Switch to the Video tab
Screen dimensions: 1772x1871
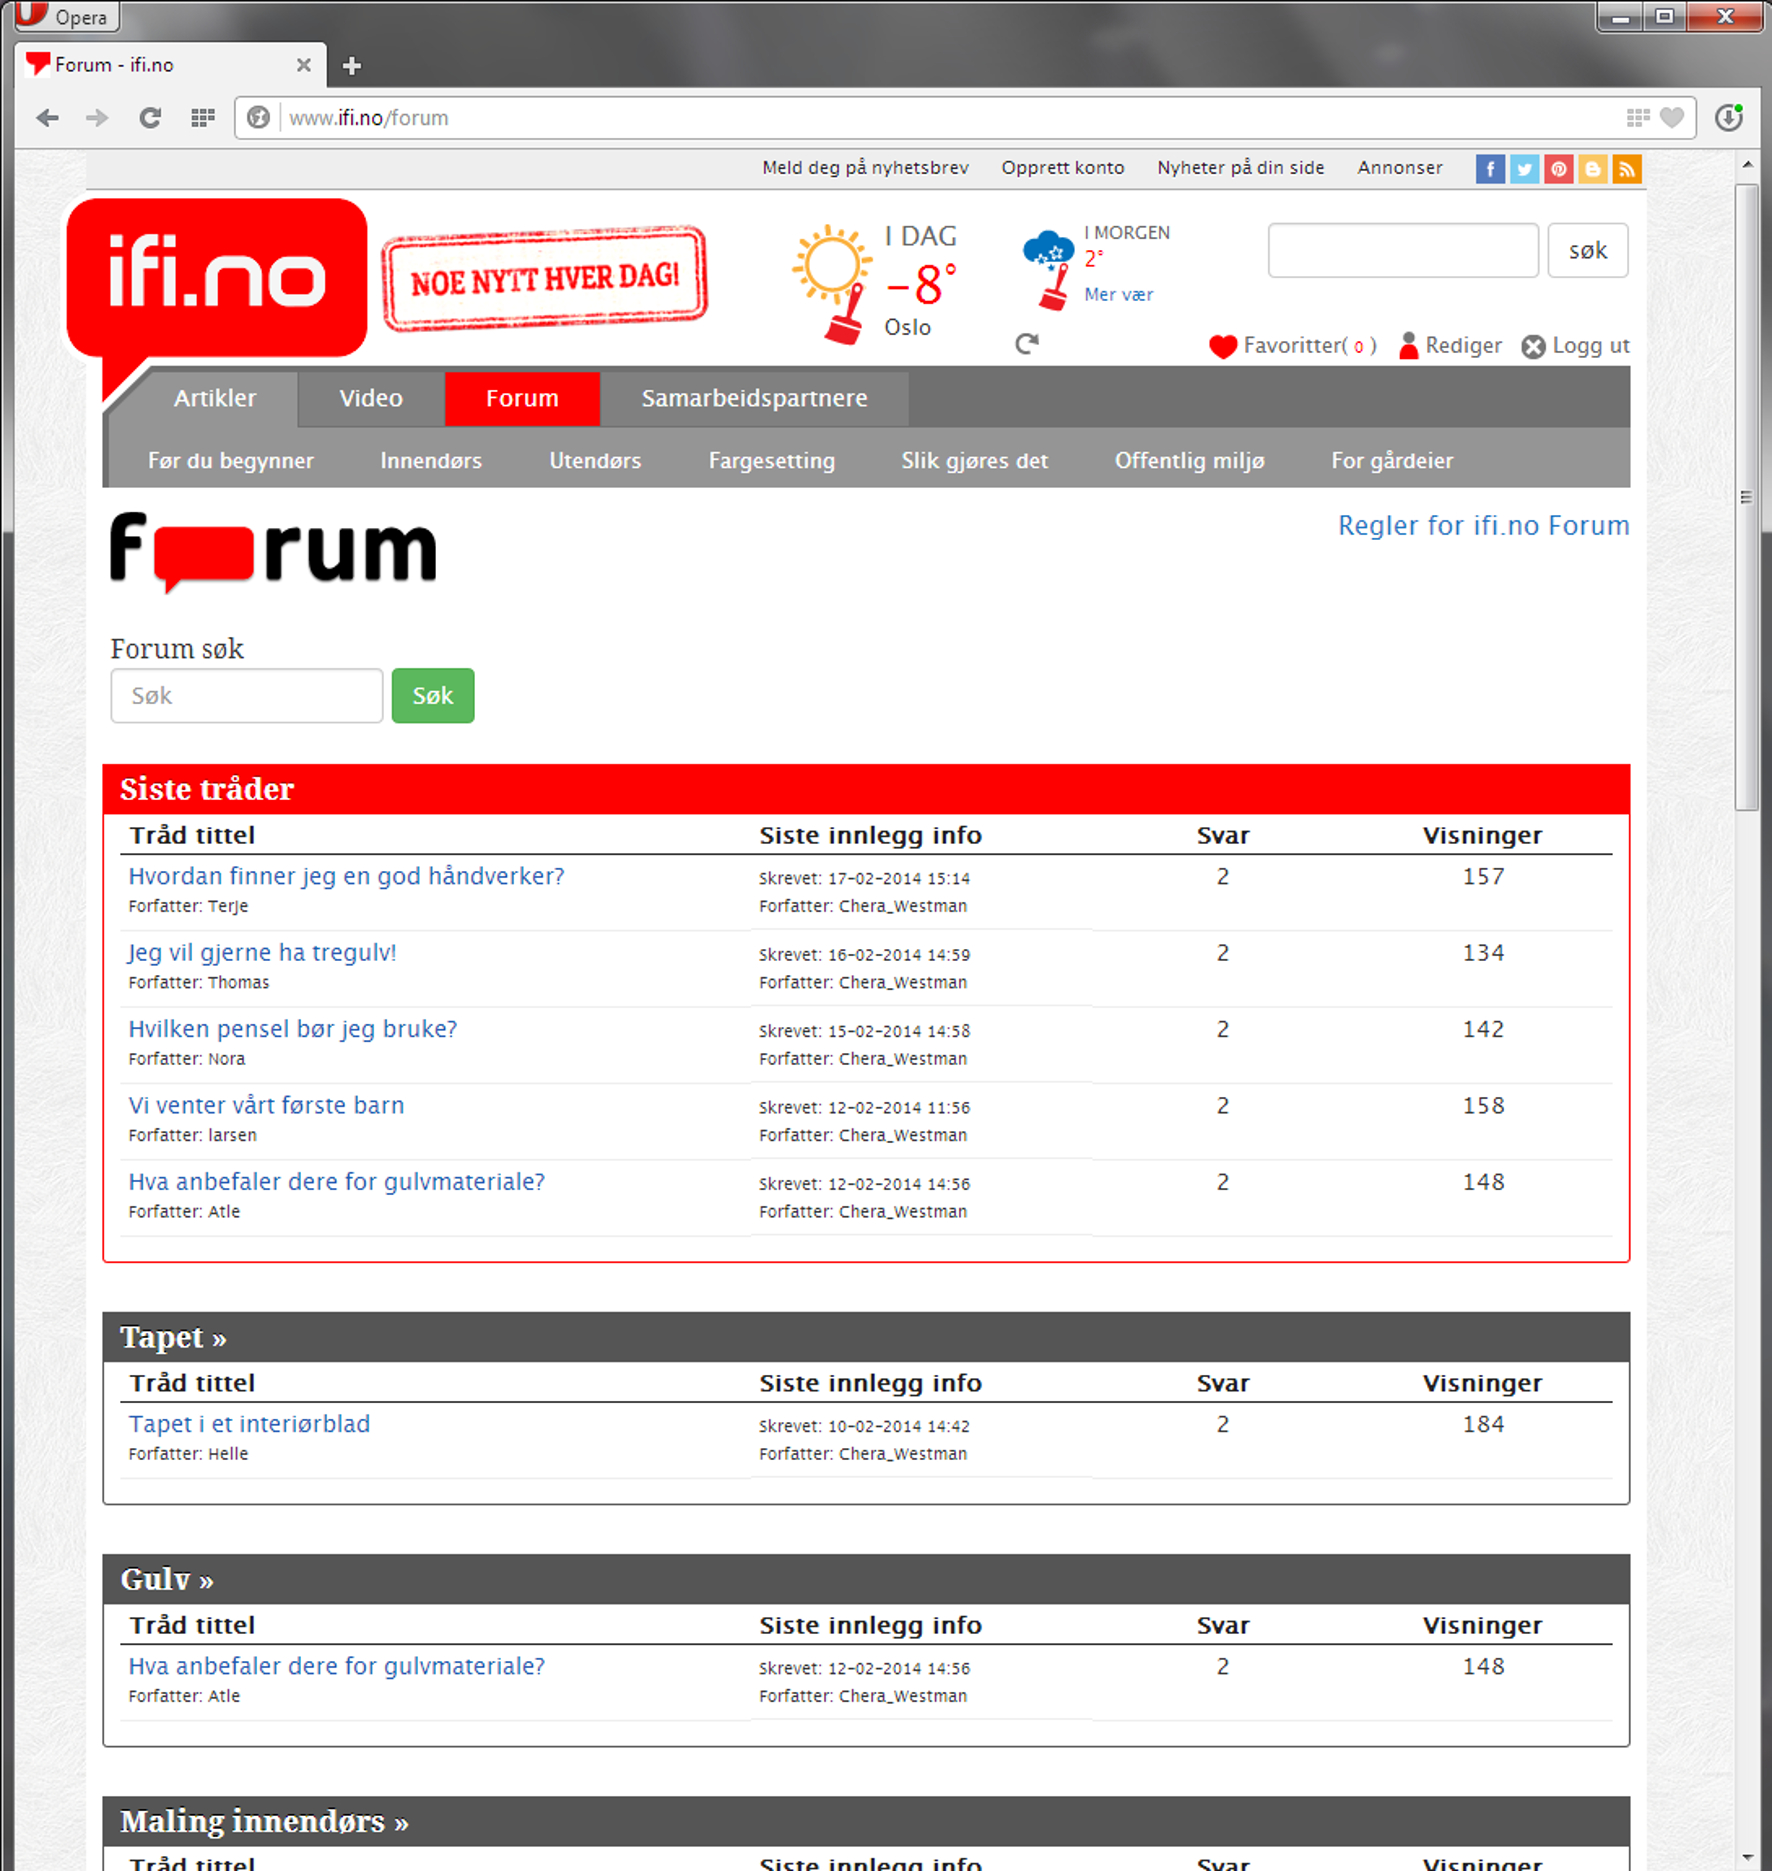click(369, 398)
